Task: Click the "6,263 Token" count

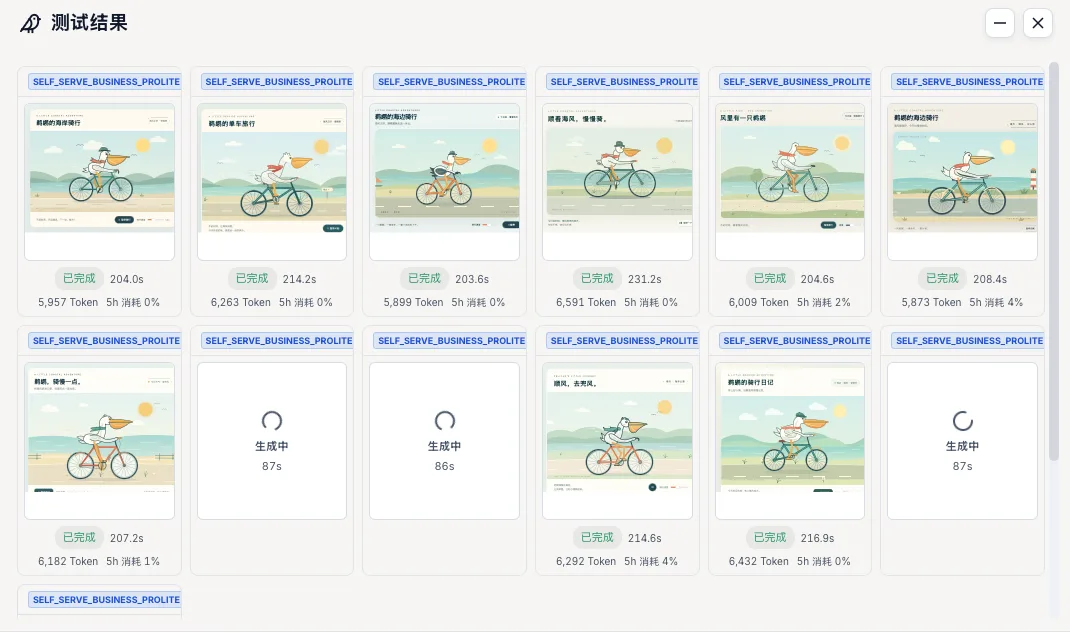Action: coord(241,302)
